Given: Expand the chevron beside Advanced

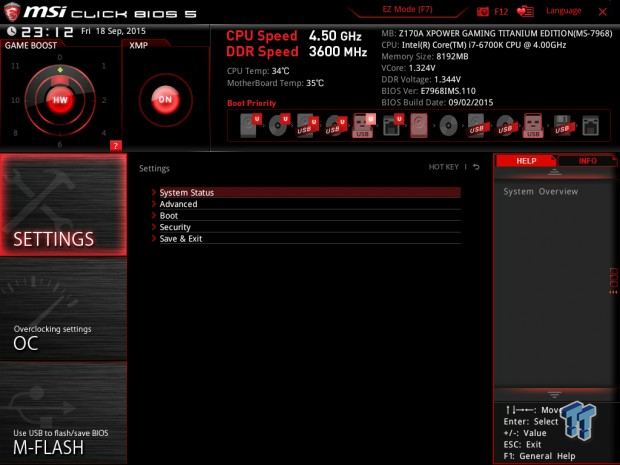Looking at the screenshot, I should (x=154, y=204).
